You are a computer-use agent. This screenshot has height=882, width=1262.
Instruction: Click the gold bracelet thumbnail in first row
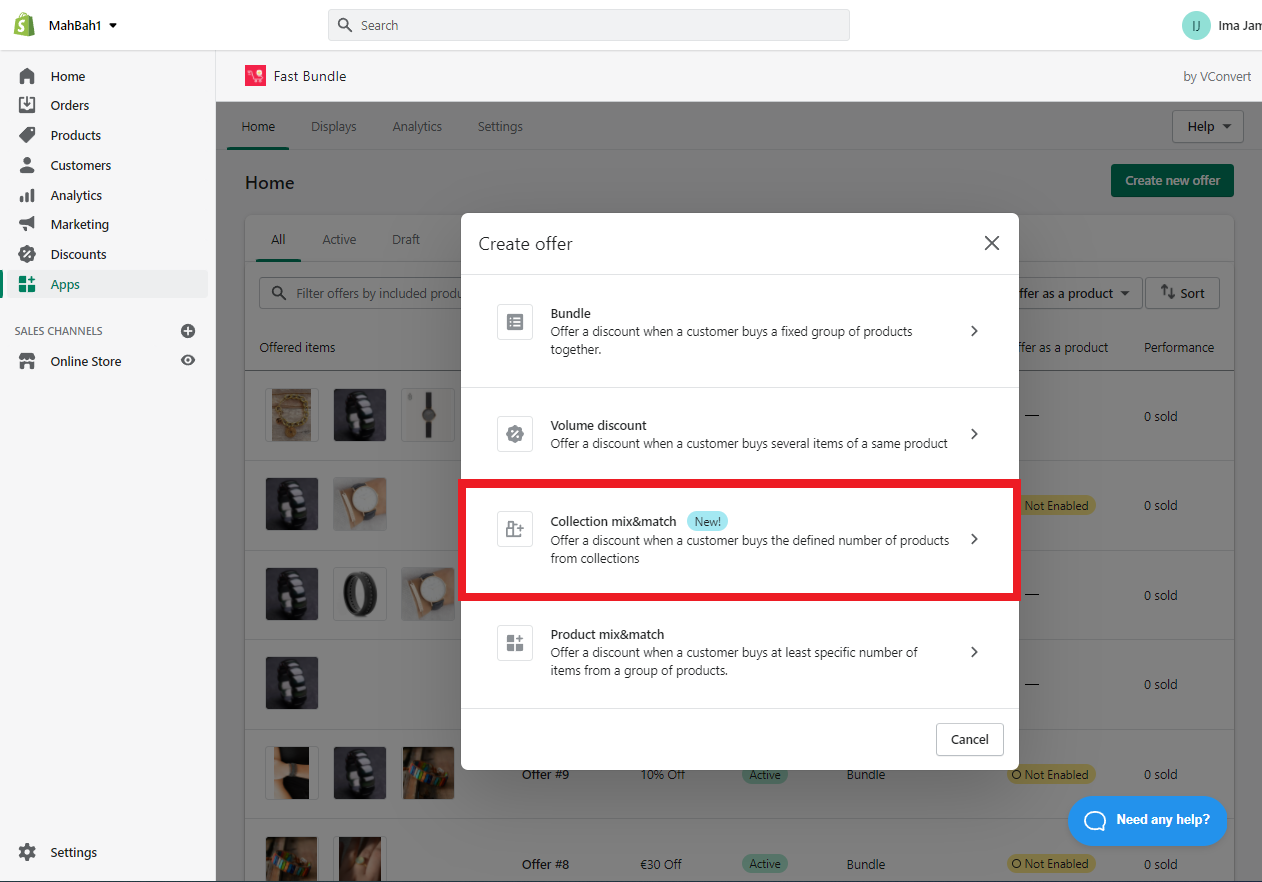(292, 415)
